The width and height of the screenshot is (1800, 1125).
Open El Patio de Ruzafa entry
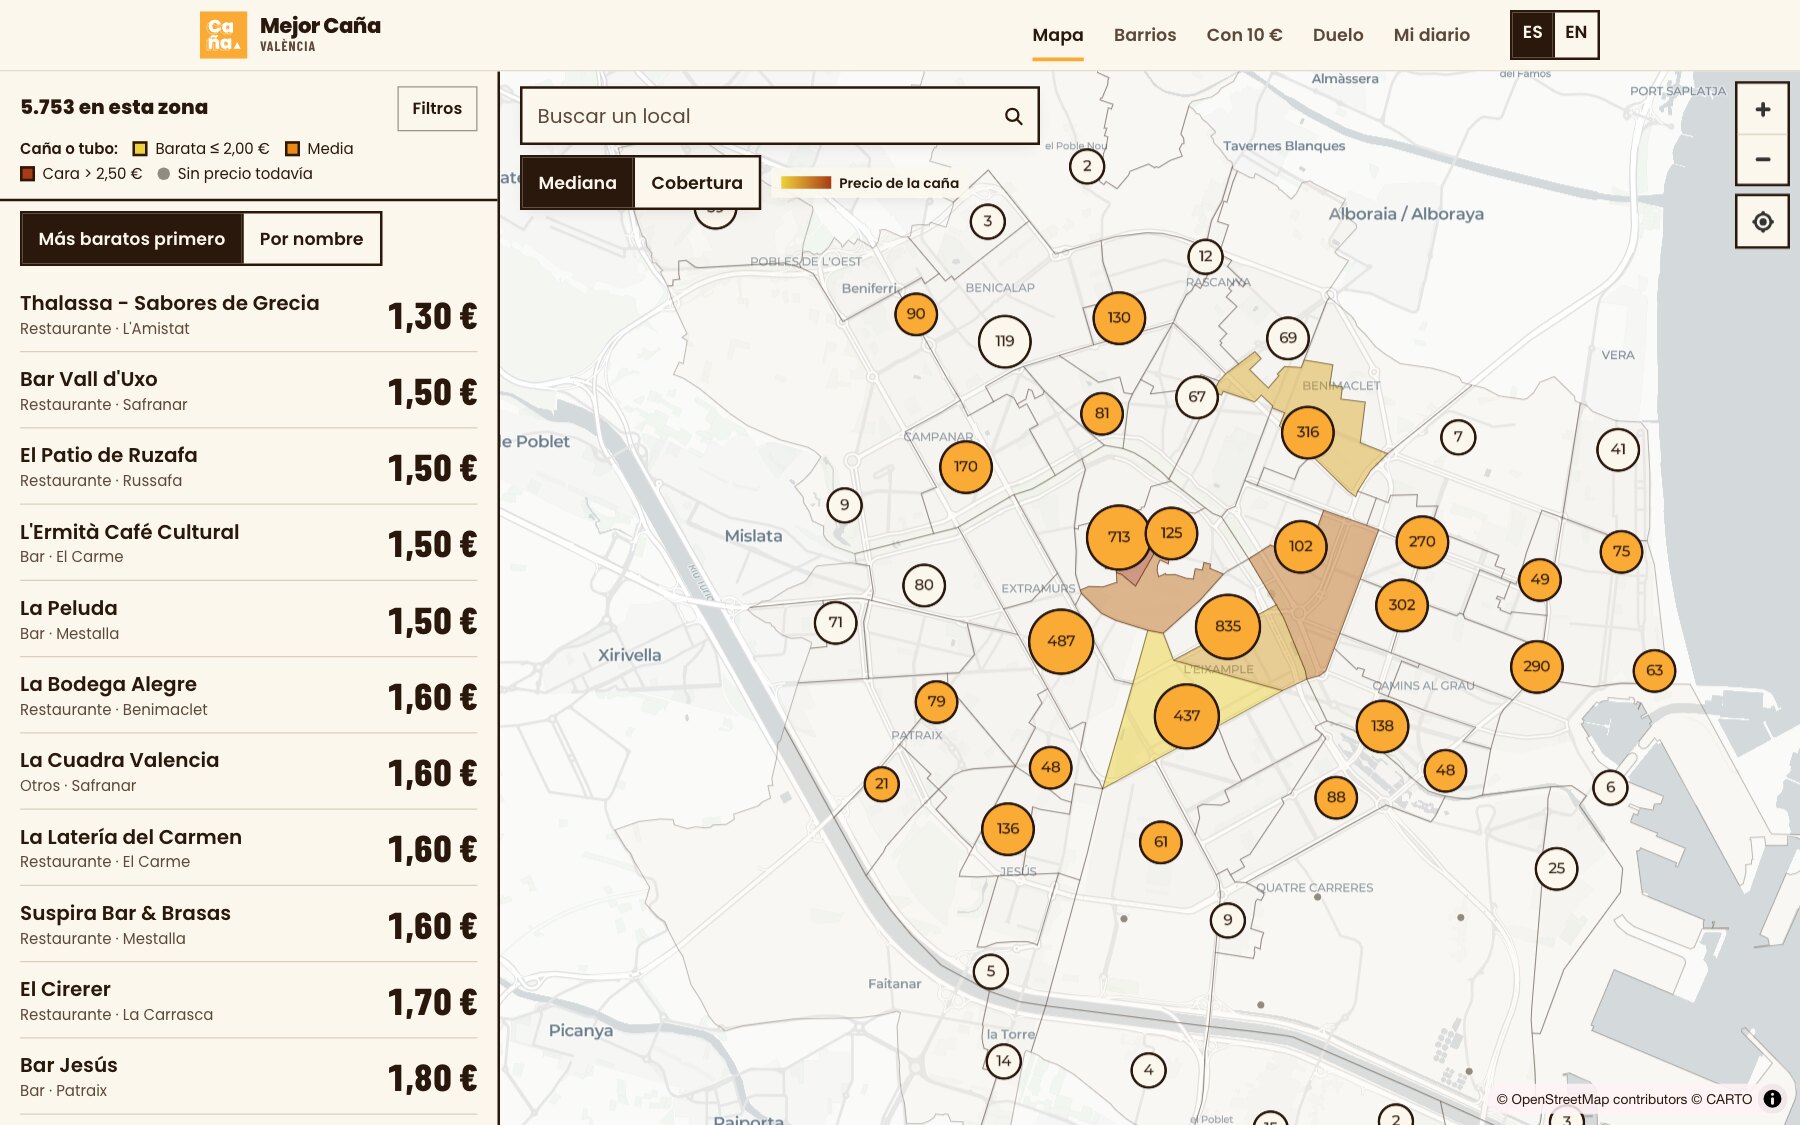tap(248, 467)
